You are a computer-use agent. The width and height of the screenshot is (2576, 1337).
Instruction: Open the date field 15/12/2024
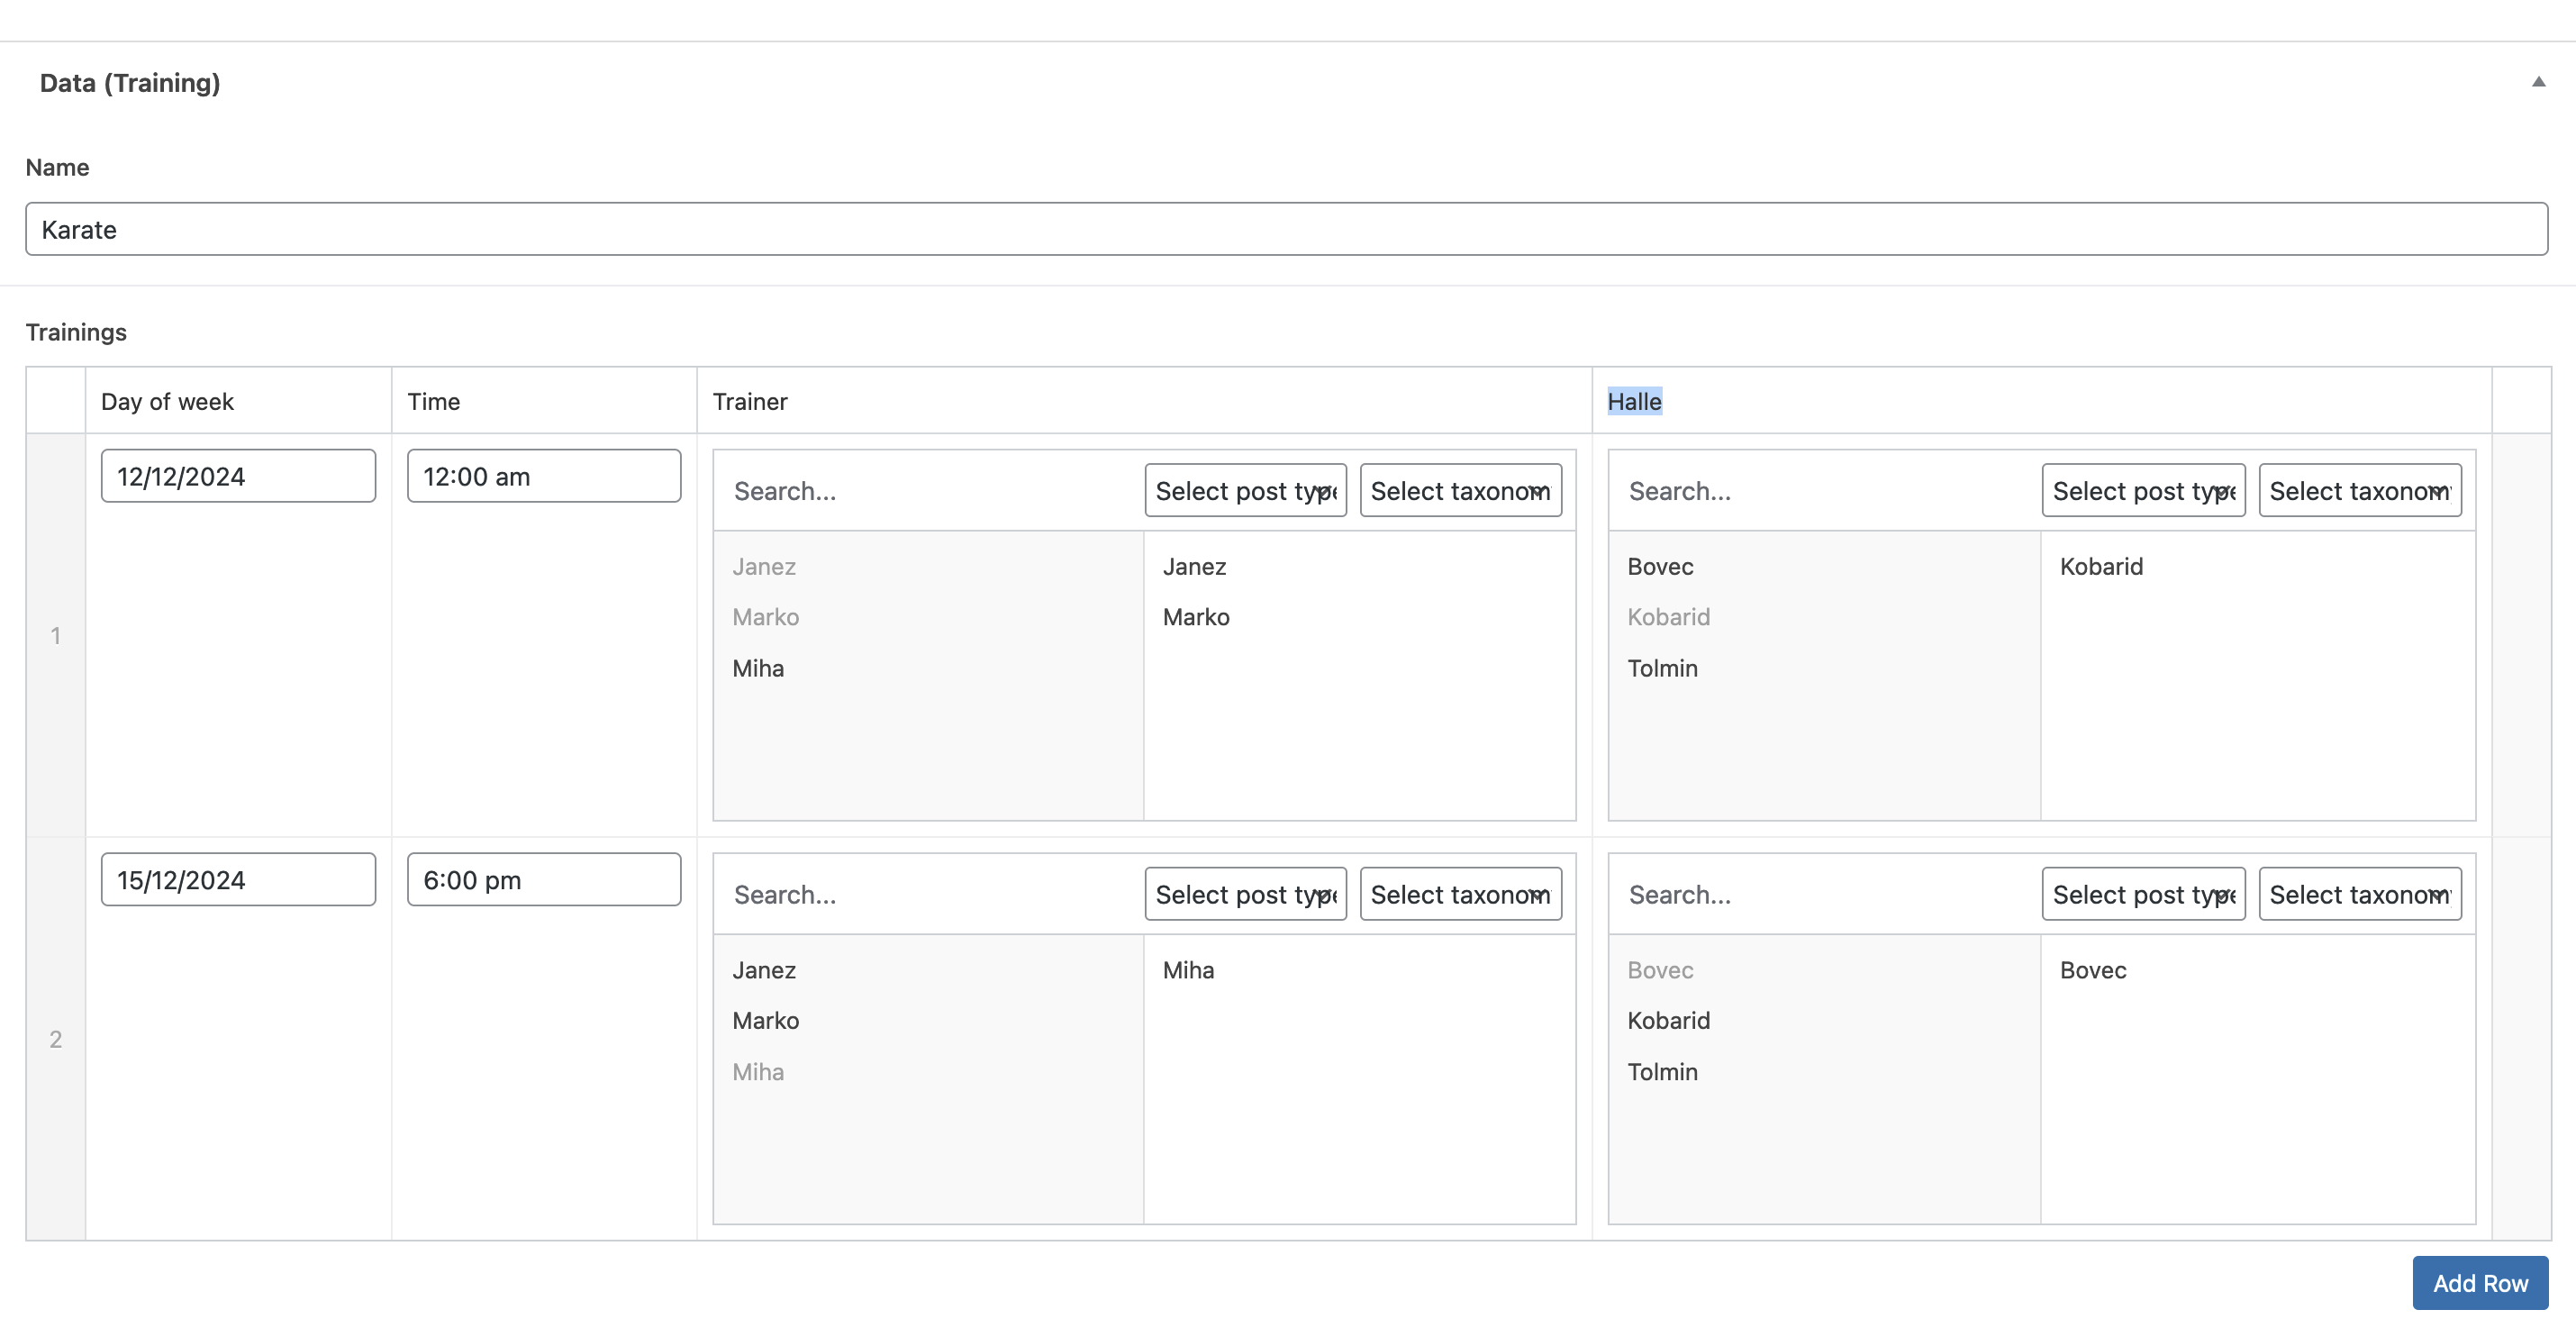pos(238,879)
